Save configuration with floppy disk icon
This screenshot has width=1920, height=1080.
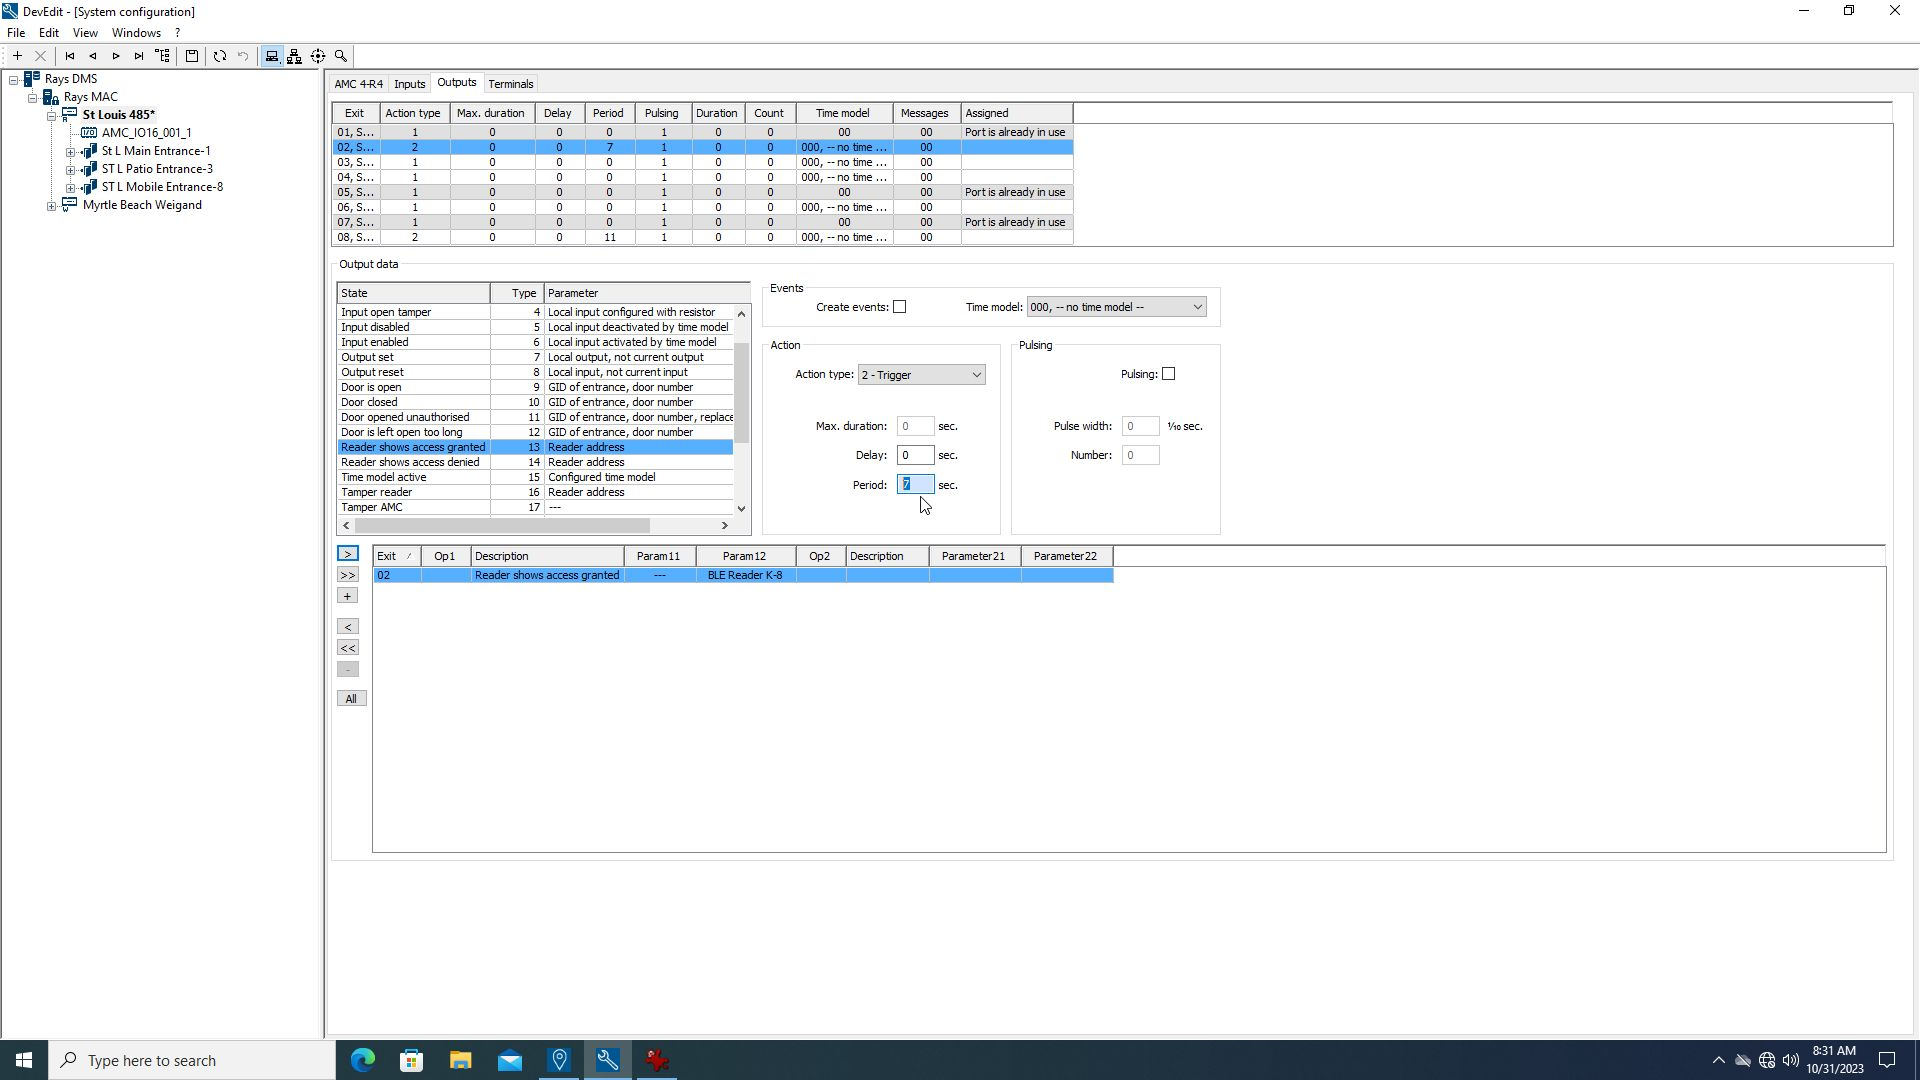(192, 56)
